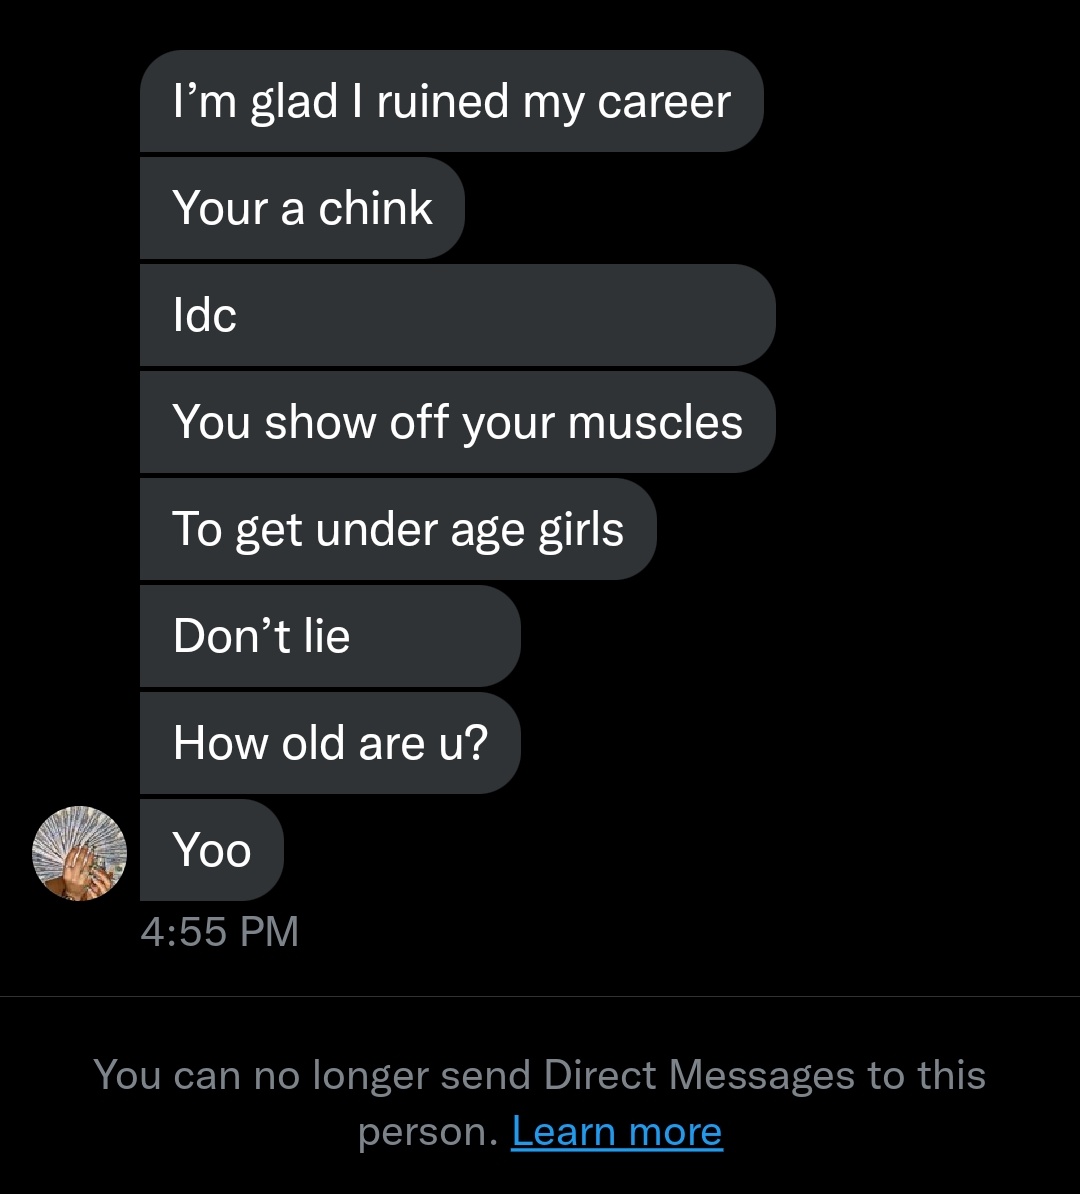Open the Learn more link
The height and width of the screenshot is (1194, 1080).
pyautogui.click(x=616, y=1131)
